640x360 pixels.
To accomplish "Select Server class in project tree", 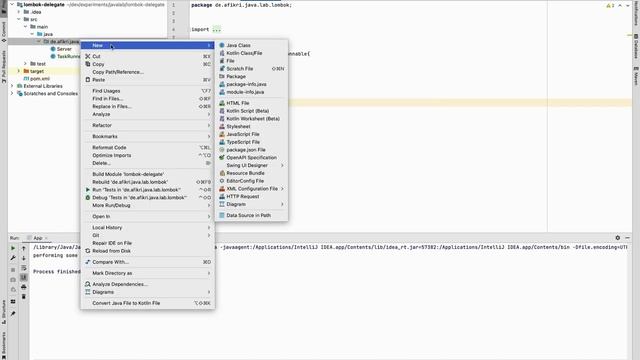I will [x=64, y=49].
